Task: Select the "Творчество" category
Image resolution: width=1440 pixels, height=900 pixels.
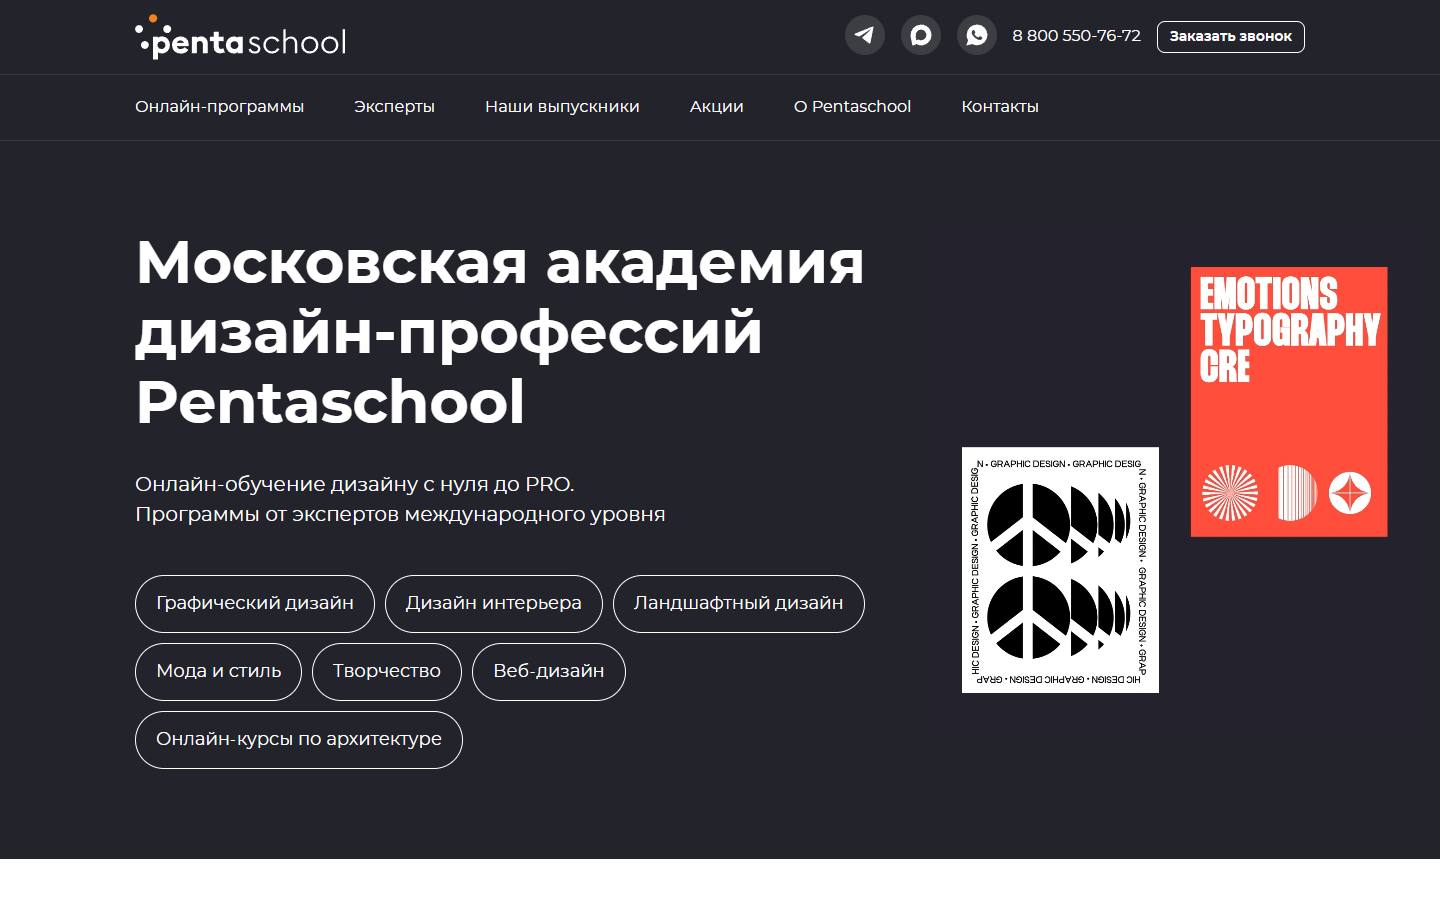Action: coord(387,672)
